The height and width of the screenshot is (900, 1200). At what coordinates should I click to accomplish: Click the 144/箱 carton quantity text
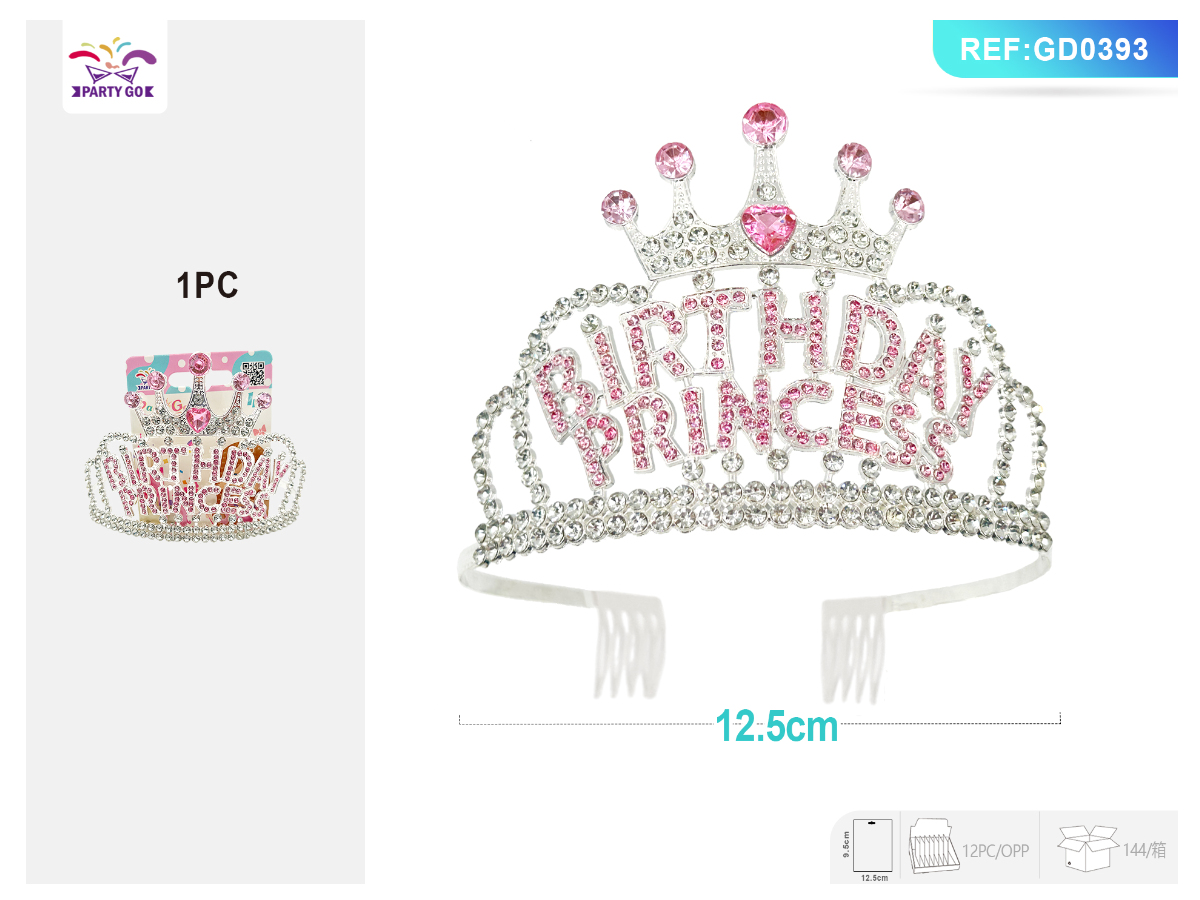[x=1145, y=851]
